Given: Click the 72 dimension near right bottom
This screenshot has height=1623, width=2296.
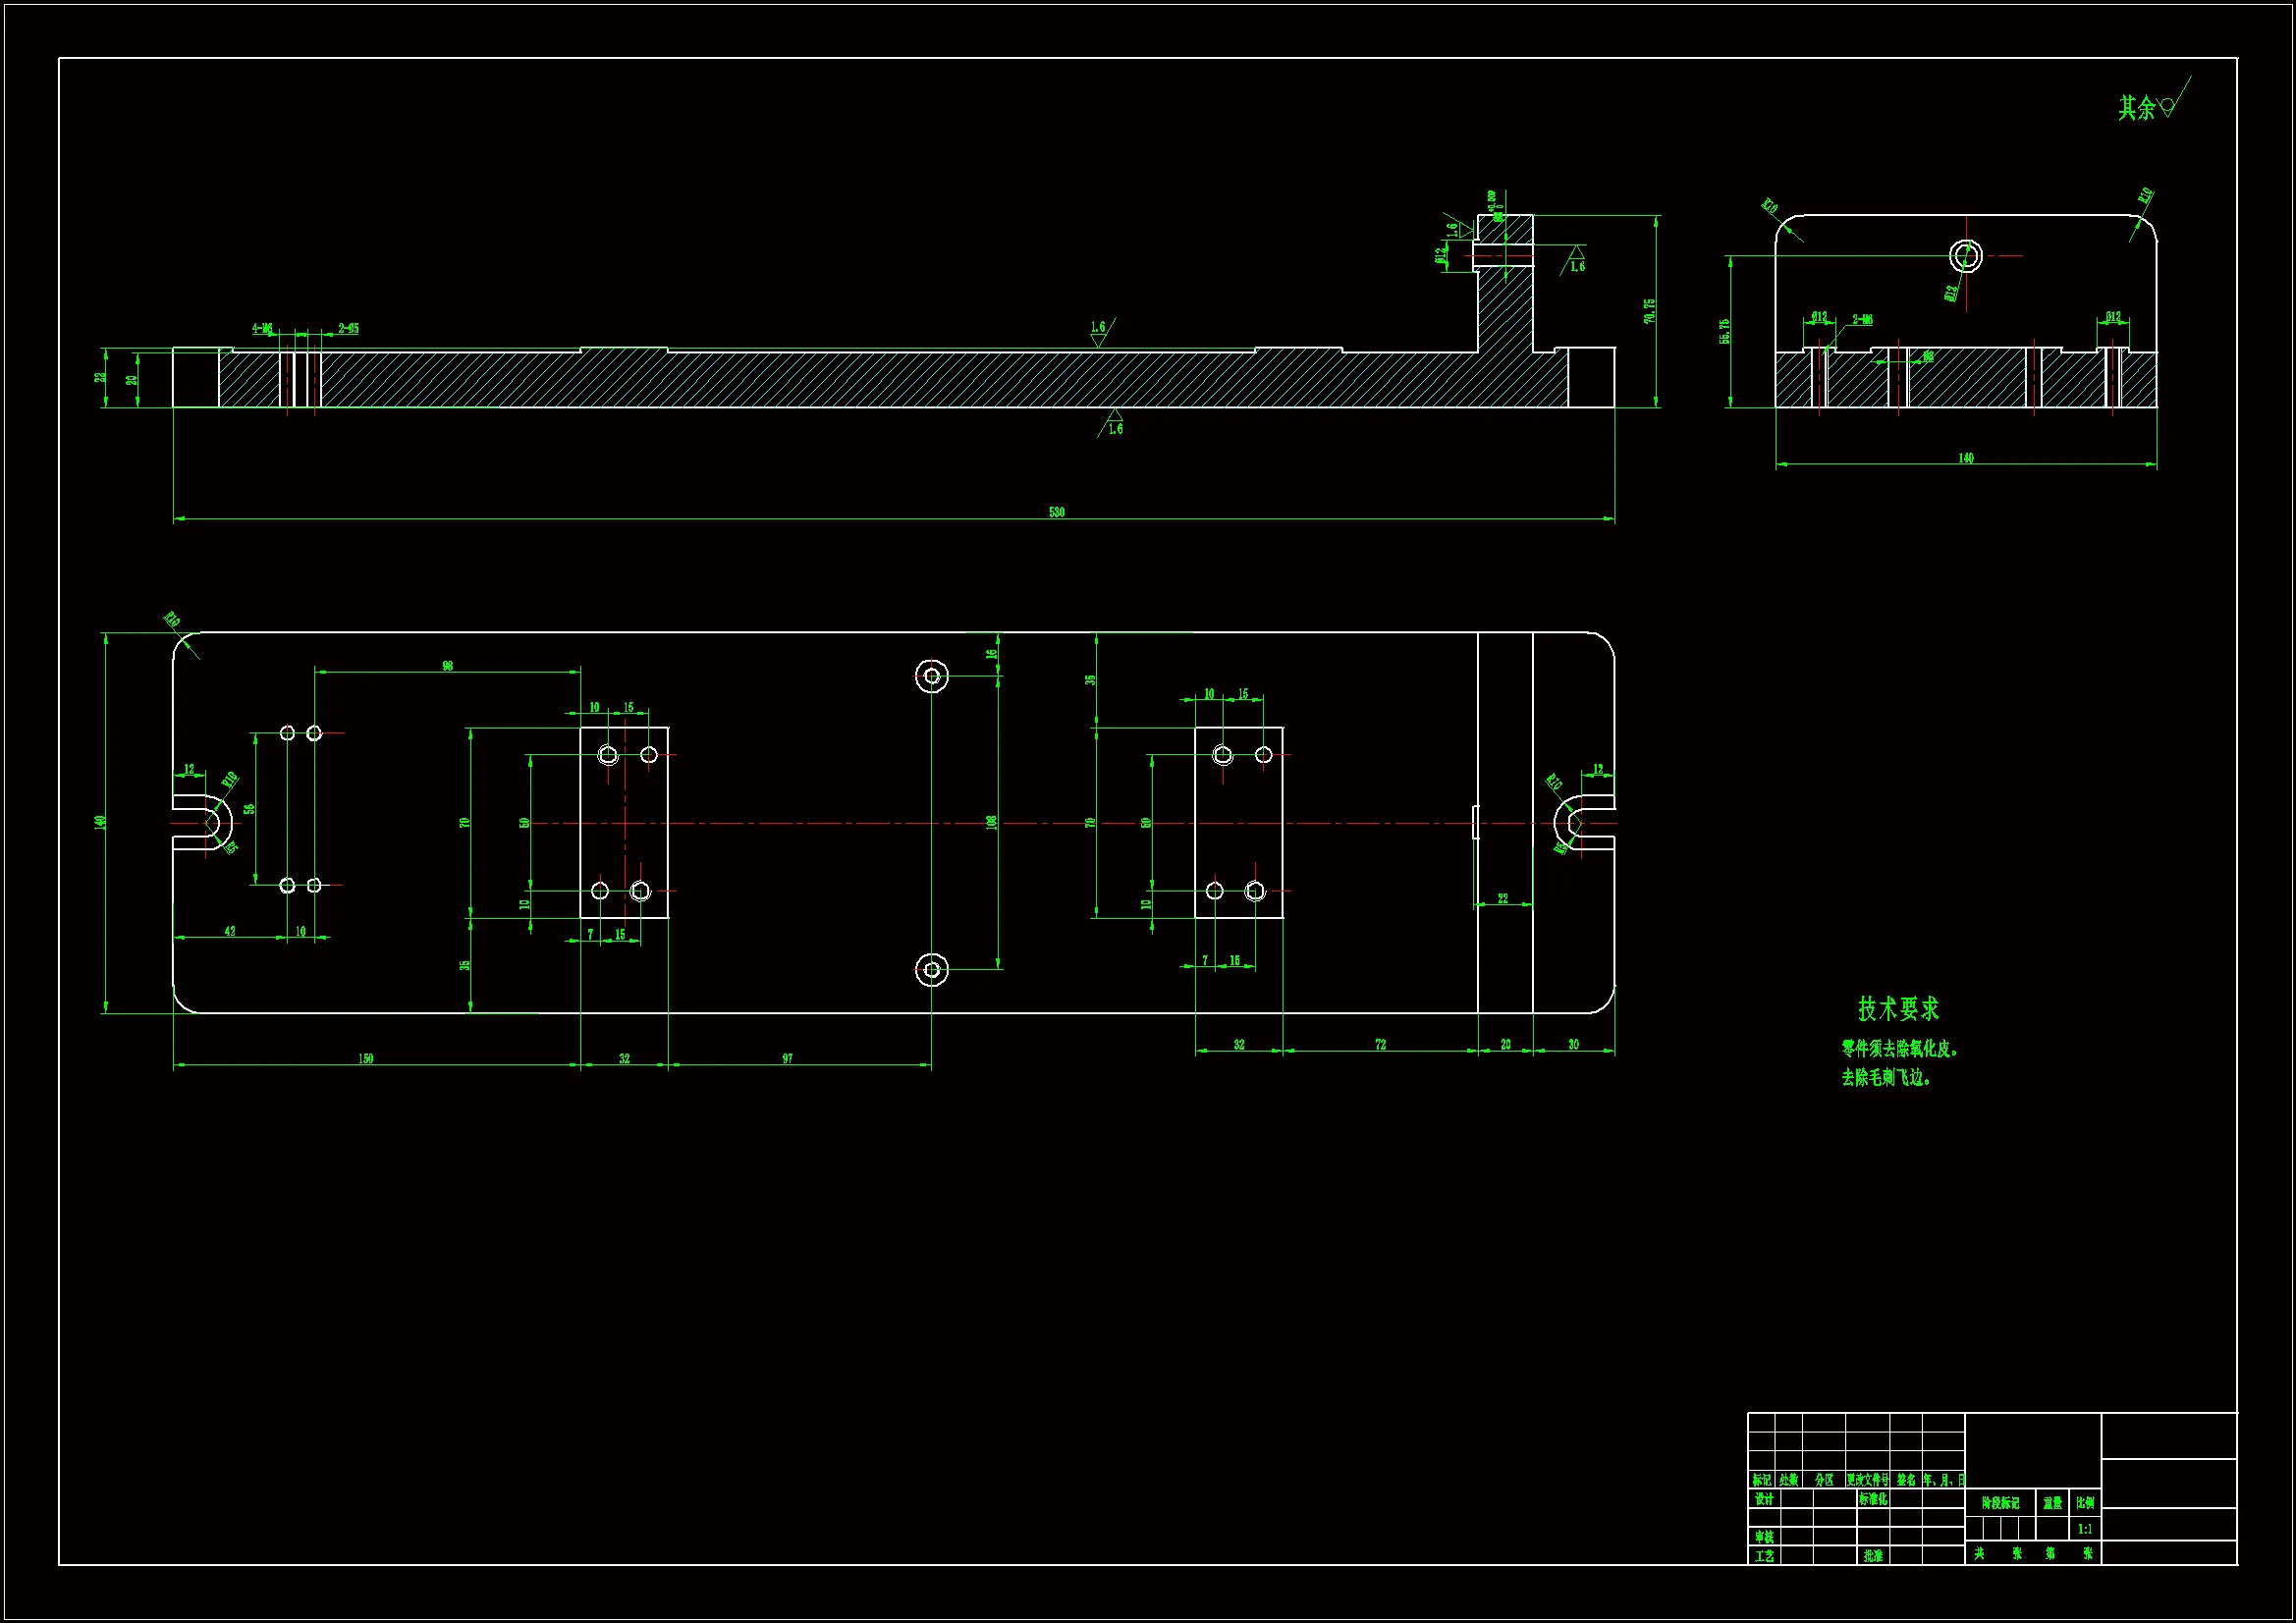Looking at the screenshot, I should pos(1380,1044).
